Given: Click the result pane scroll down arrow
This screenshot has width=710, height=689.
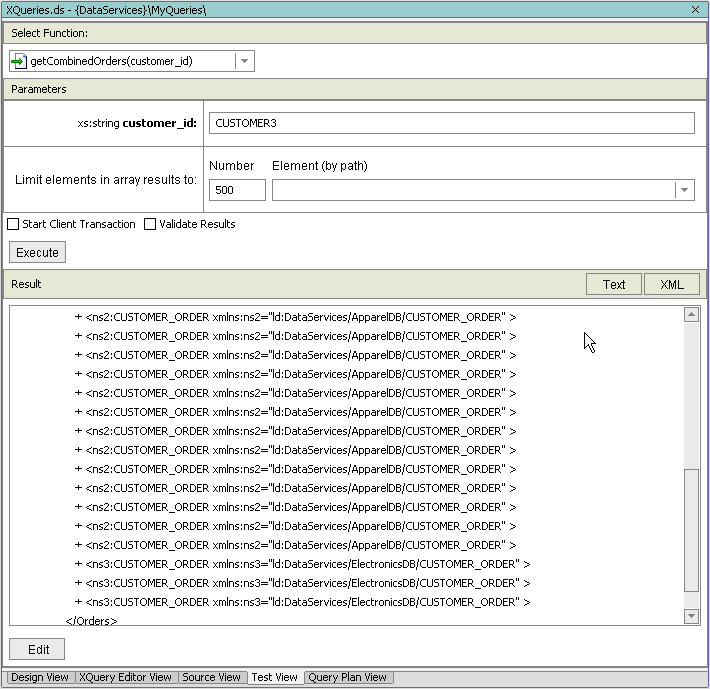Looking at the screenshot, I should (x=691, y=616).
